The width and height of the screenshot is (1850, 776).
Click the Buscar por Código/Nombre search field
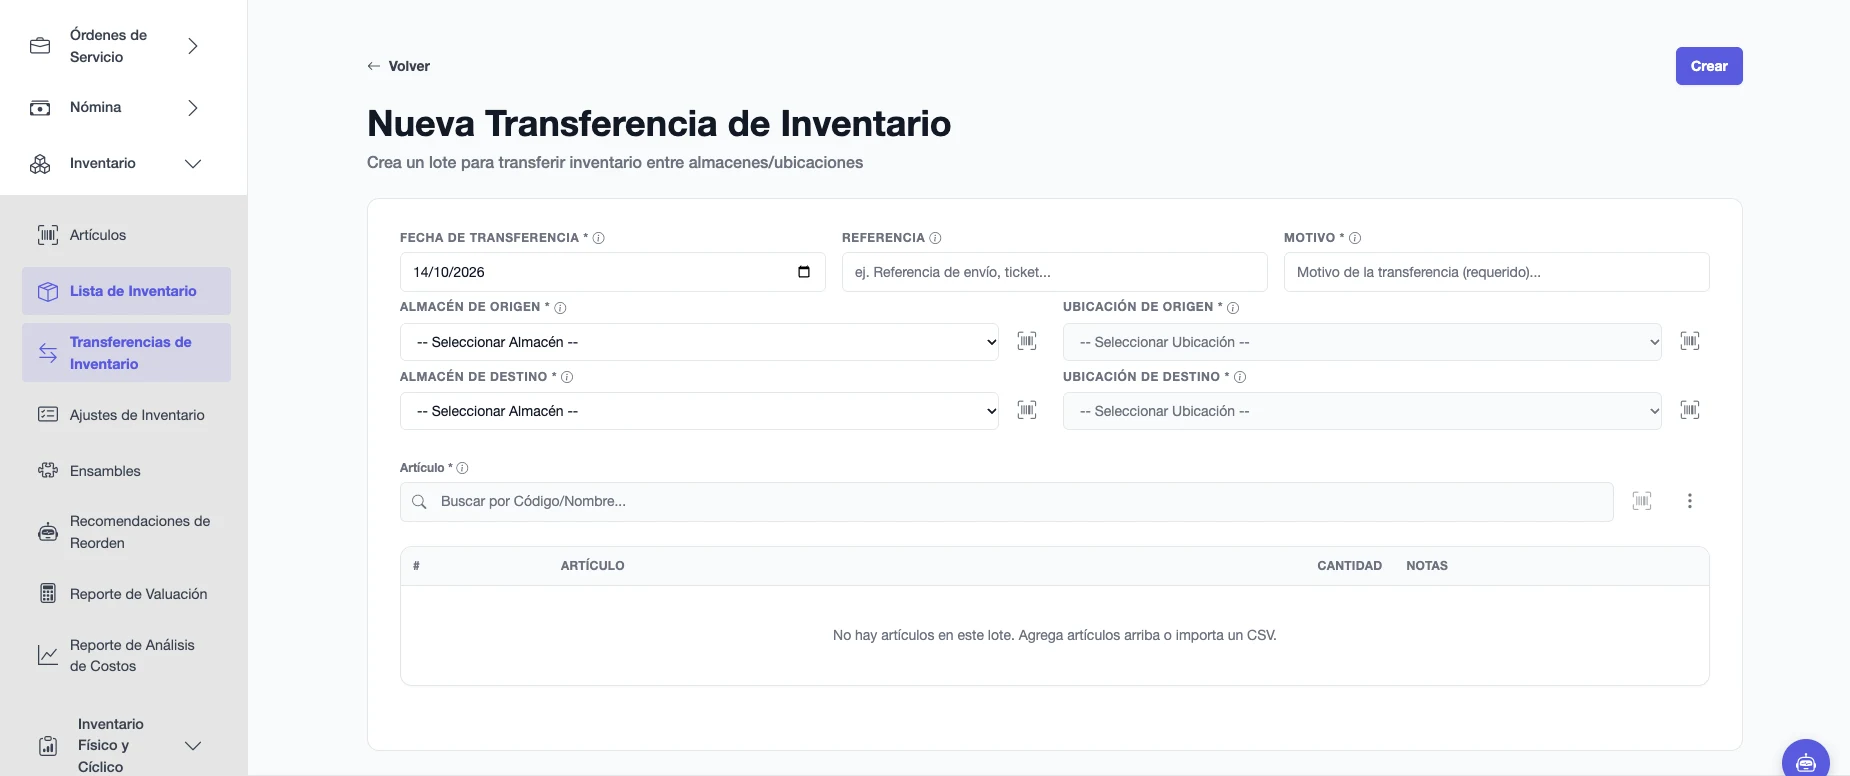[1006, 502]
